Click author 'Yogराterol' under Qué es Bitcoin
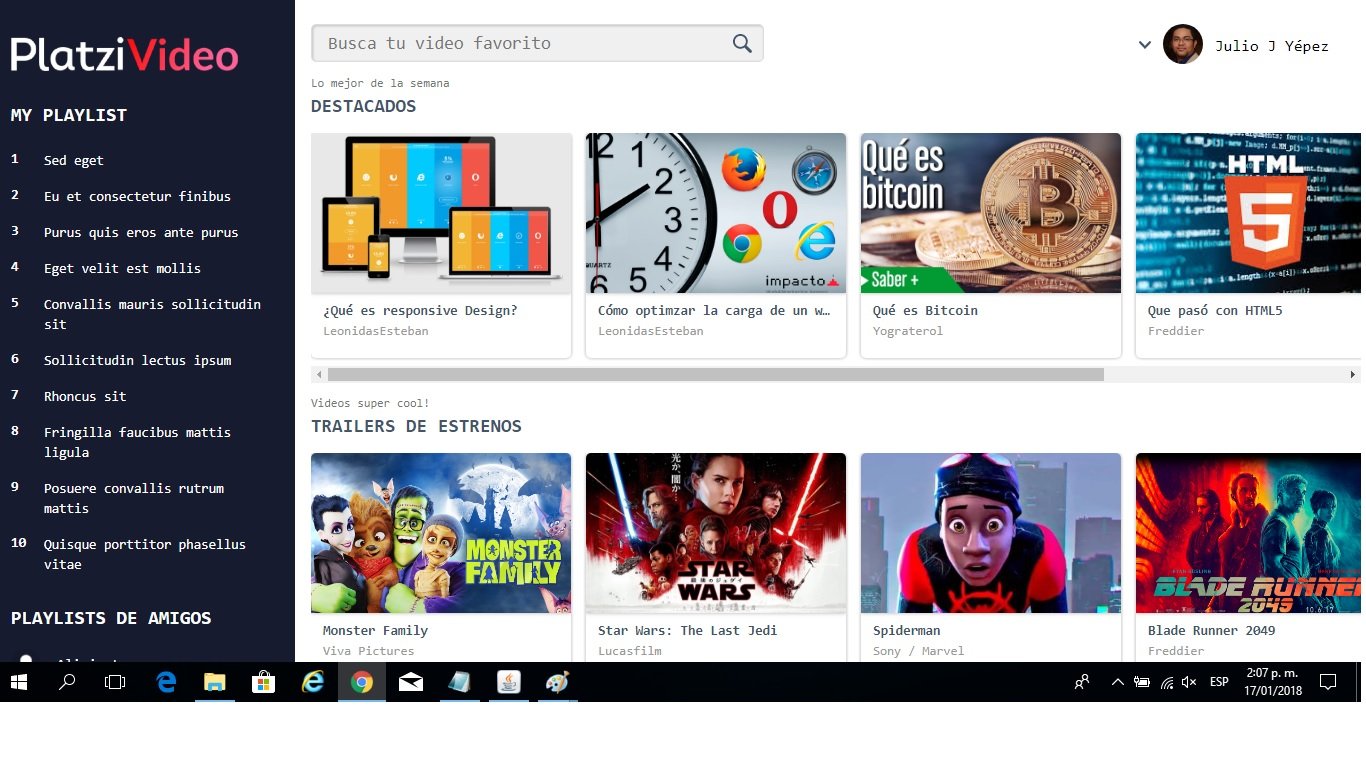Viewport: 1366px width, 768px height. coord(908,331)
